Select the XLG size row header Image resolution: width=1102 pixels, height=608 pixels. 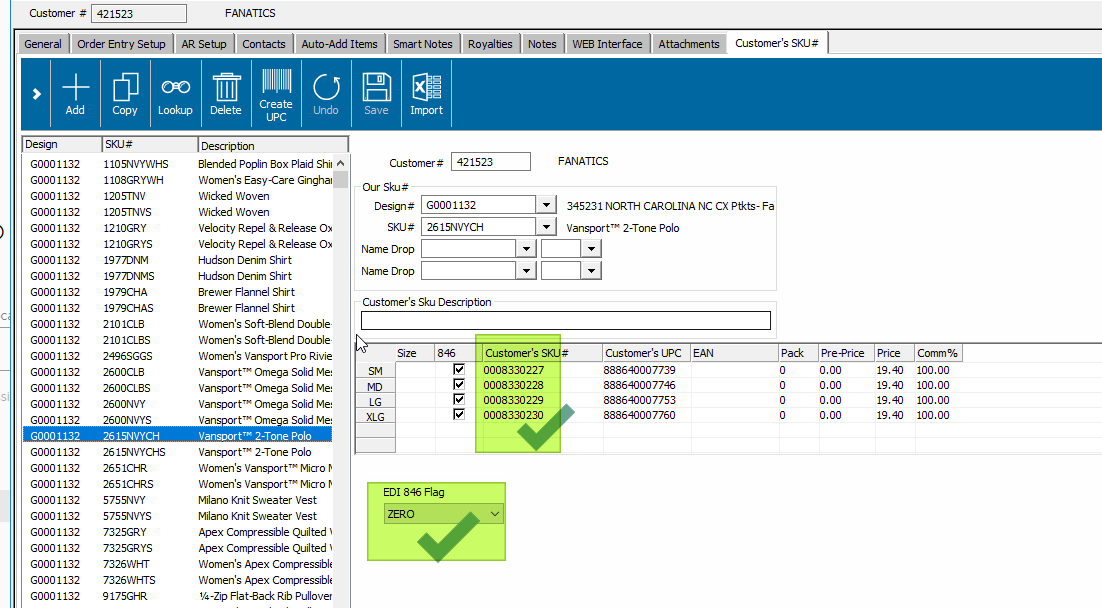pos(375,416)
